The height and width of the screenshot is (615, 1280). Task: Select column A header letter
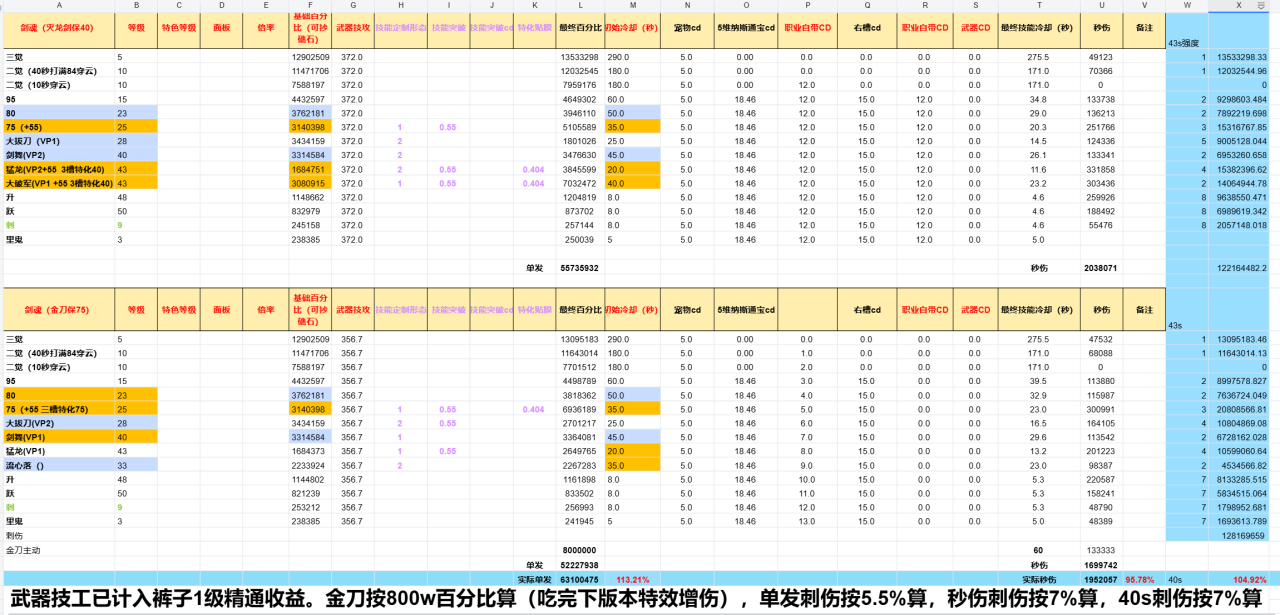coord(59,6)
